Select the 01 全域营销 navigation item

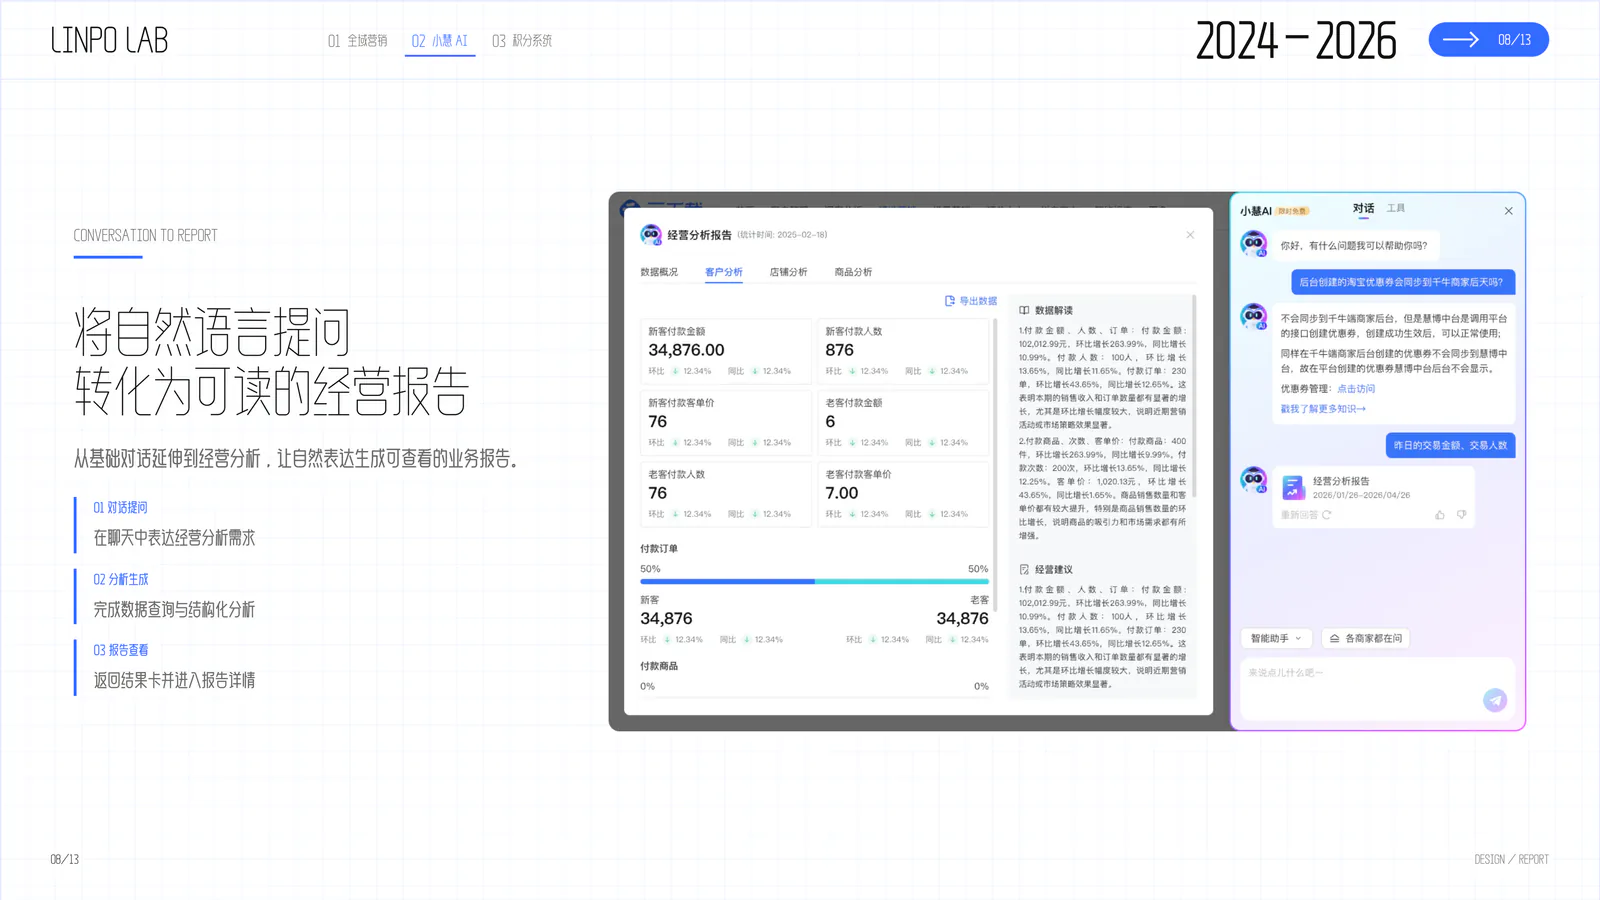pyautogui.click(x=357, y=41)
